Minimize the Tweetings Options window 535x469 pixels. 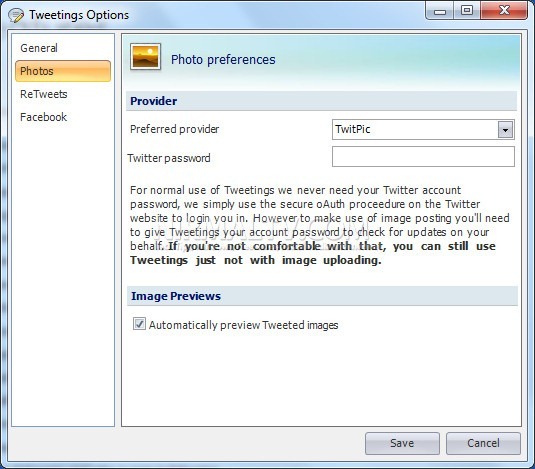(x=440, y=11)
